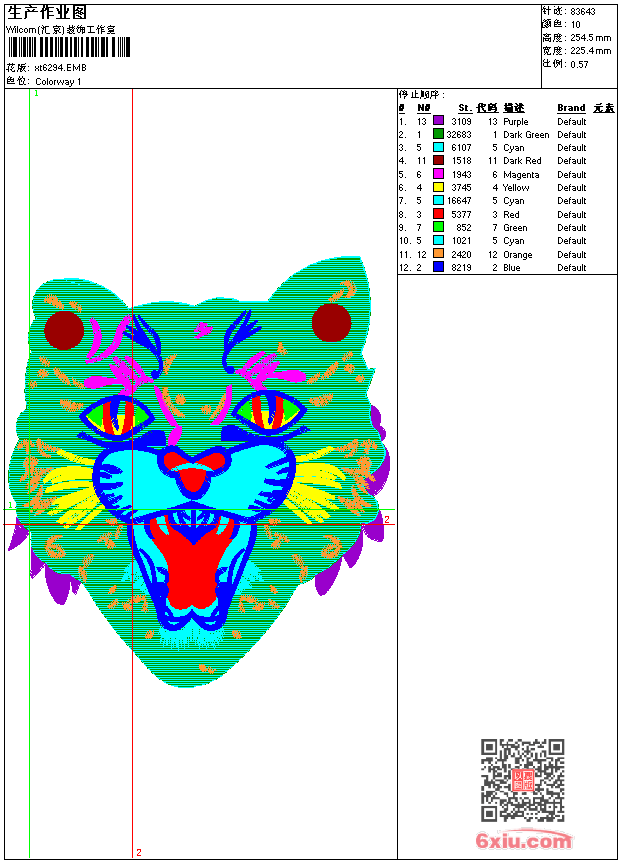Click the red marker label 2 at the bottom

click(139, 852)
